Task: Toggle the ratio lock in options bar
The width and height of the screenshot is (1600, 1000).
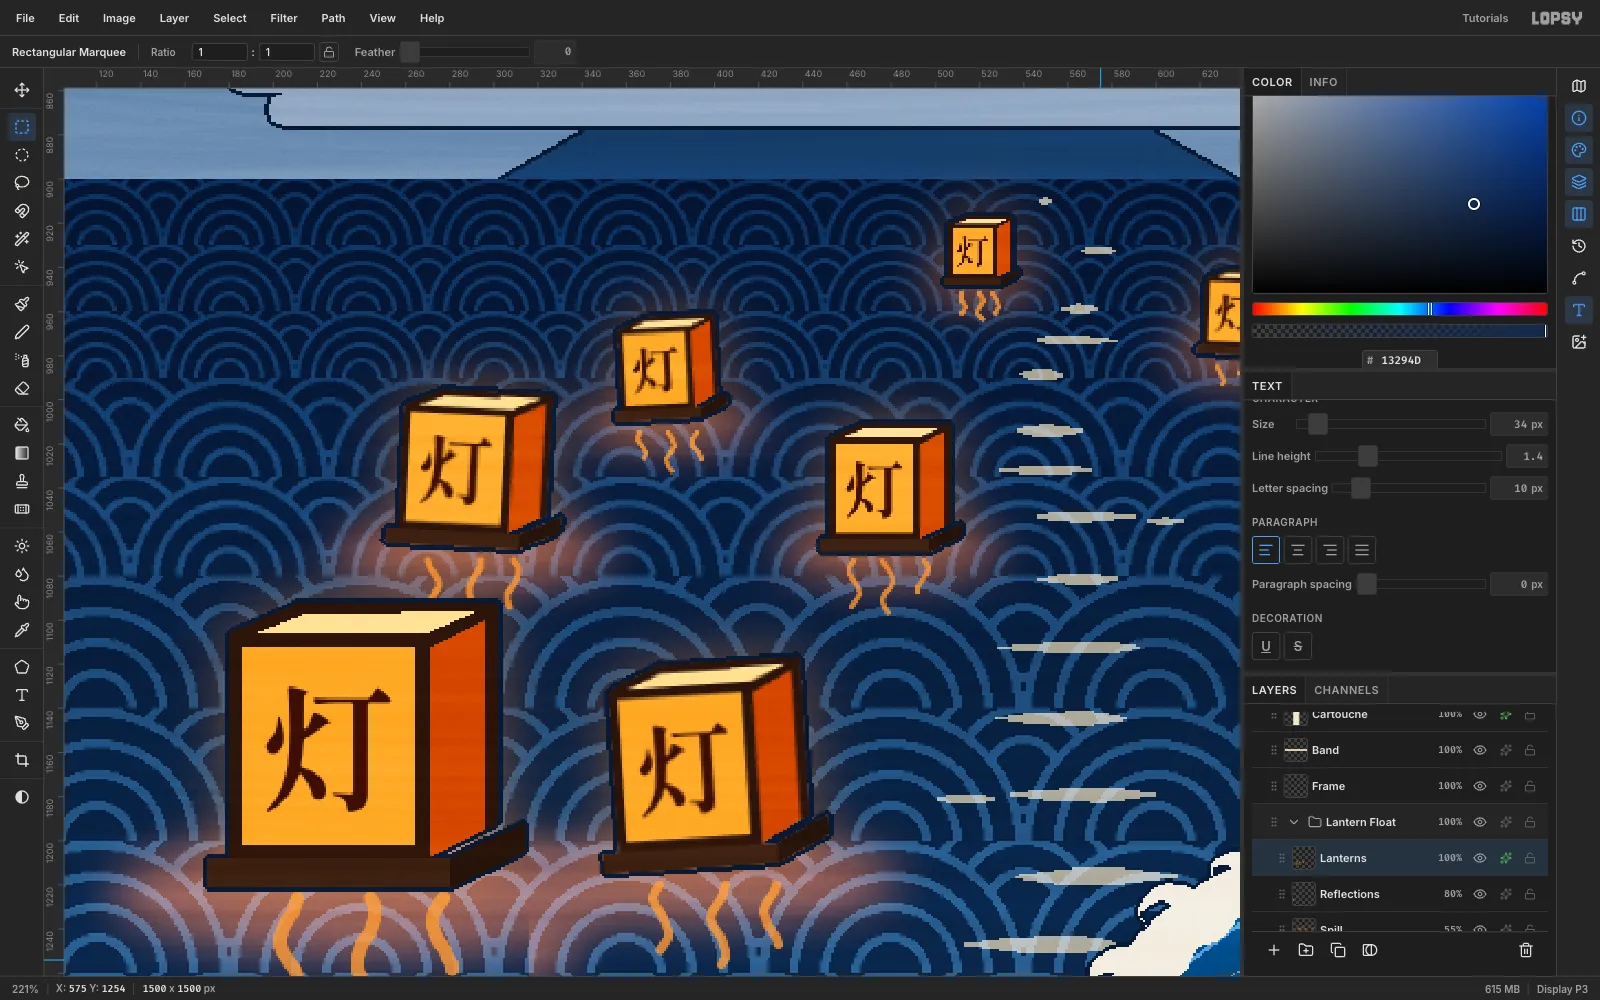Action: pos(329,52)
